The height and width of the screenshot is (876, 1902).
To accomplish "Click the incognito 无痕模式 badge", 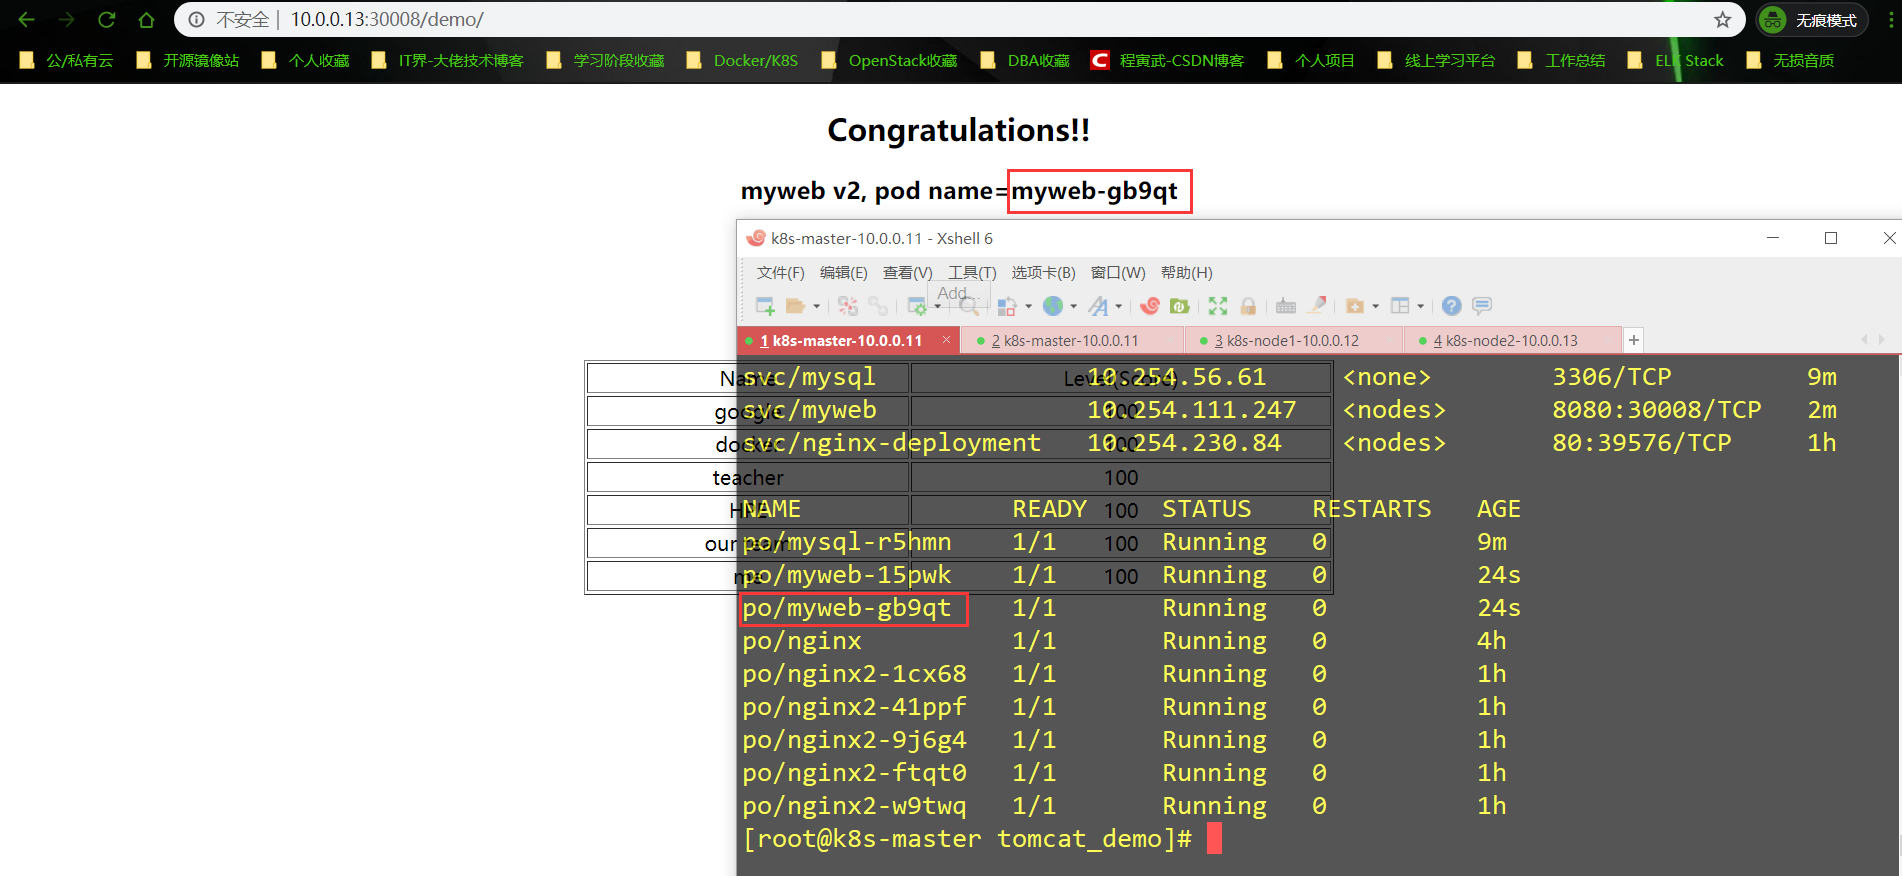I will coord(1812,20).
